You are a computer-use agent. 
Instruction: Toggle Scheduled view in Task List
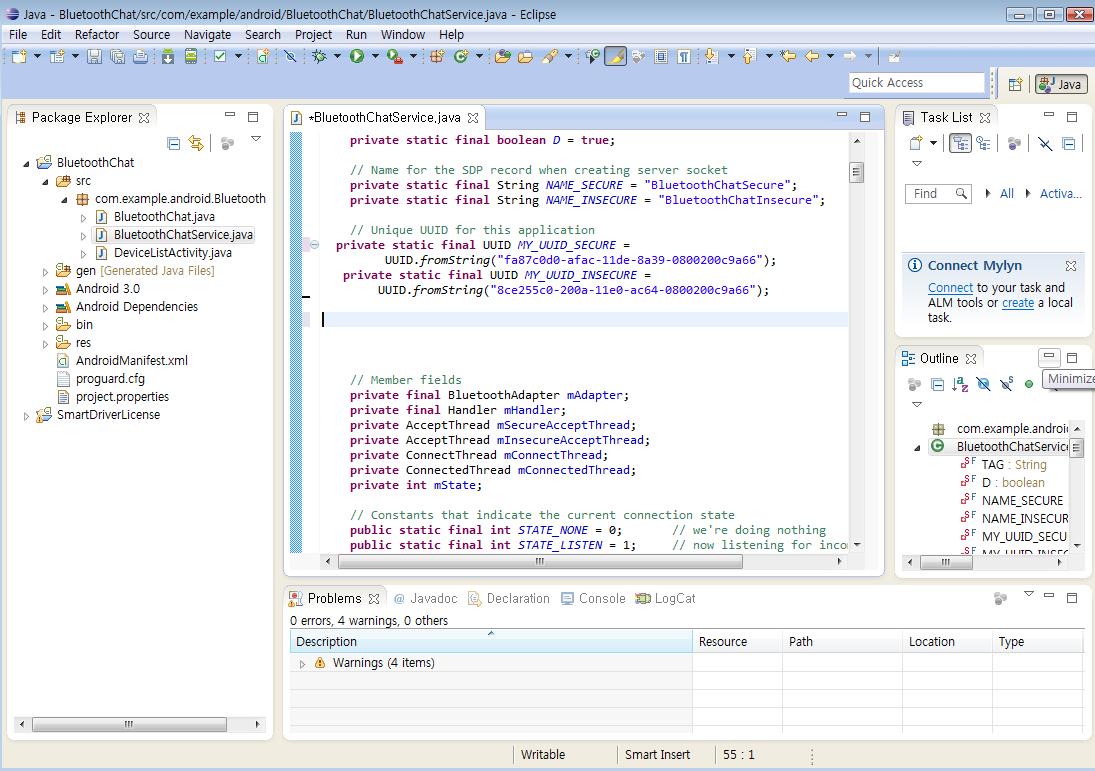click(983, 144)
